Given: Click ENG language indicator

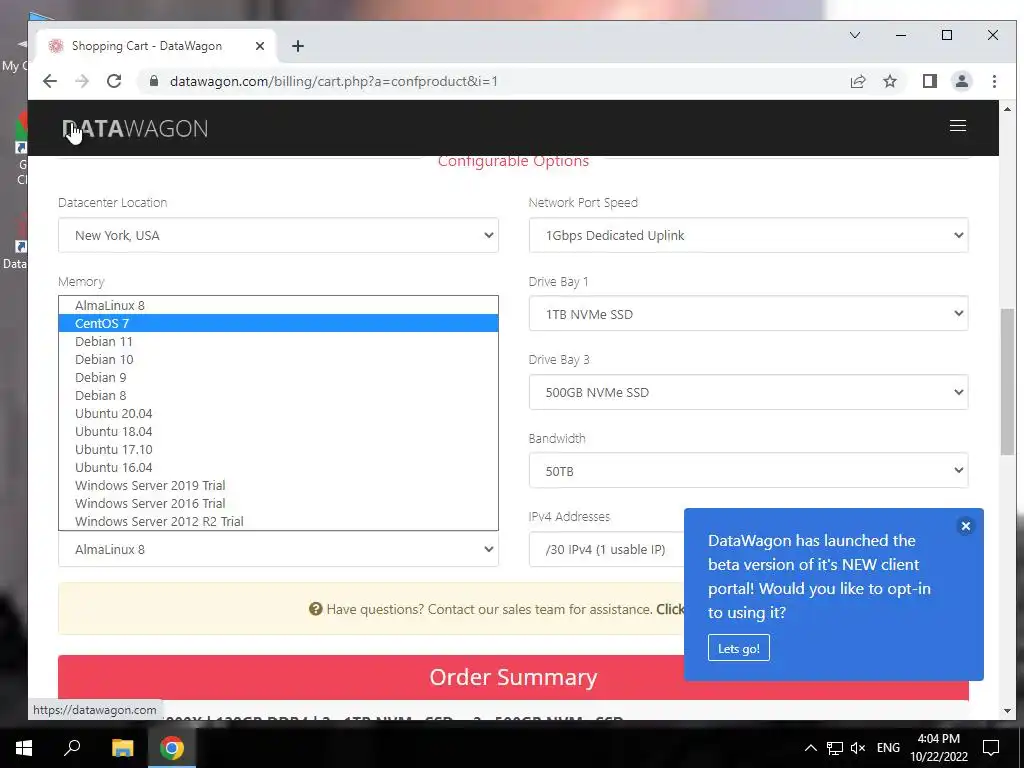Looking at the screenshot, I should tap(888, 748).
